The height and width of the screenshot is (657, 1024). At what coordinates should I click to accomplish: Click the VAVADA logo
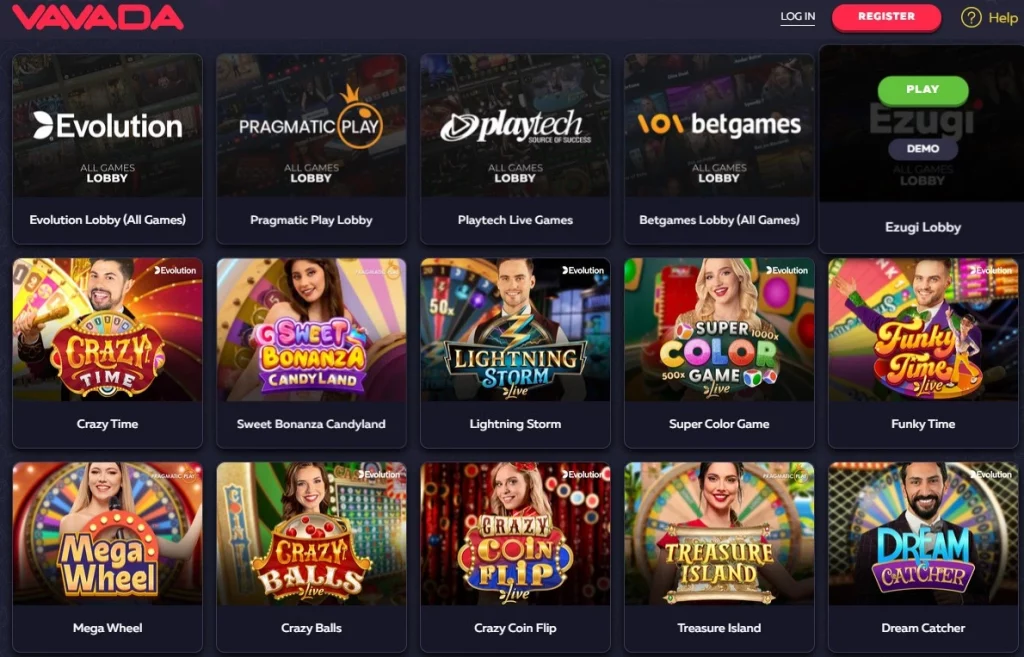(98, 17)
